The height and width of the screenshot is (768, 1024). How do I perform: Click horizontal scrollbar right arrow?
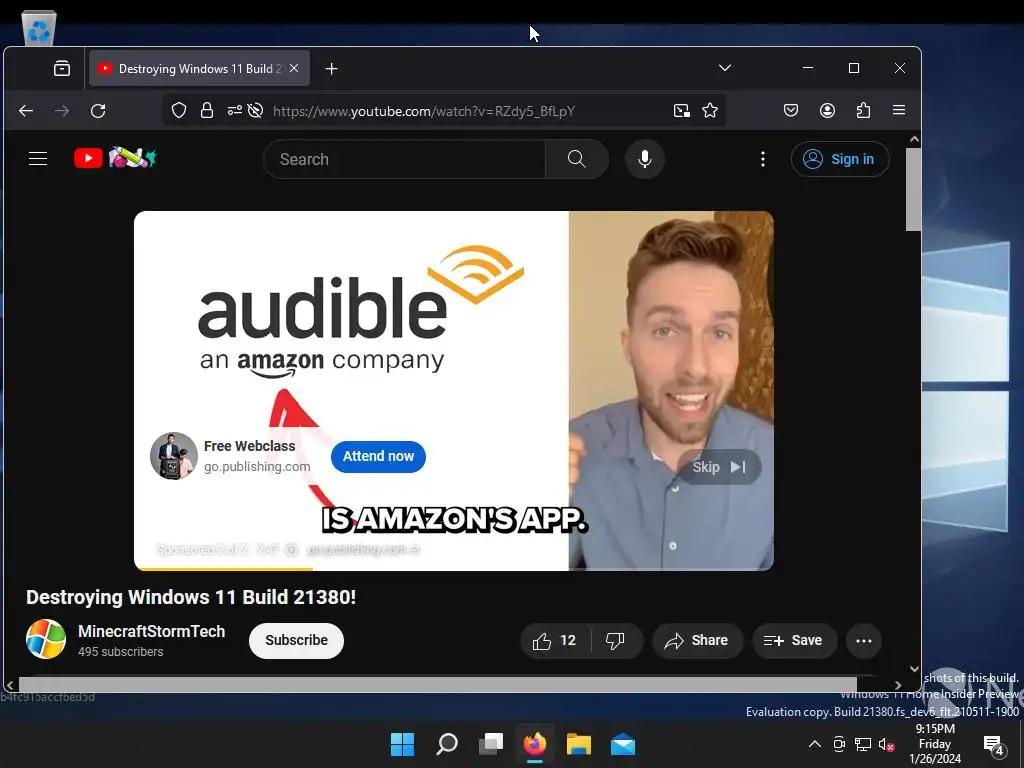[899, 685]
